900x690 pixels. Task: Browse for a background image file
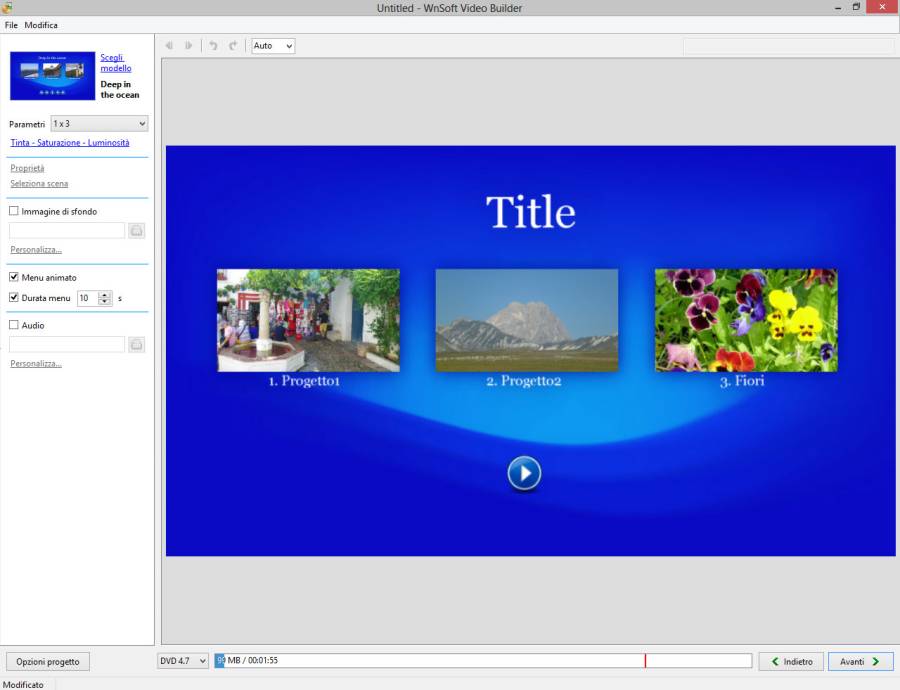click(137, 231)
